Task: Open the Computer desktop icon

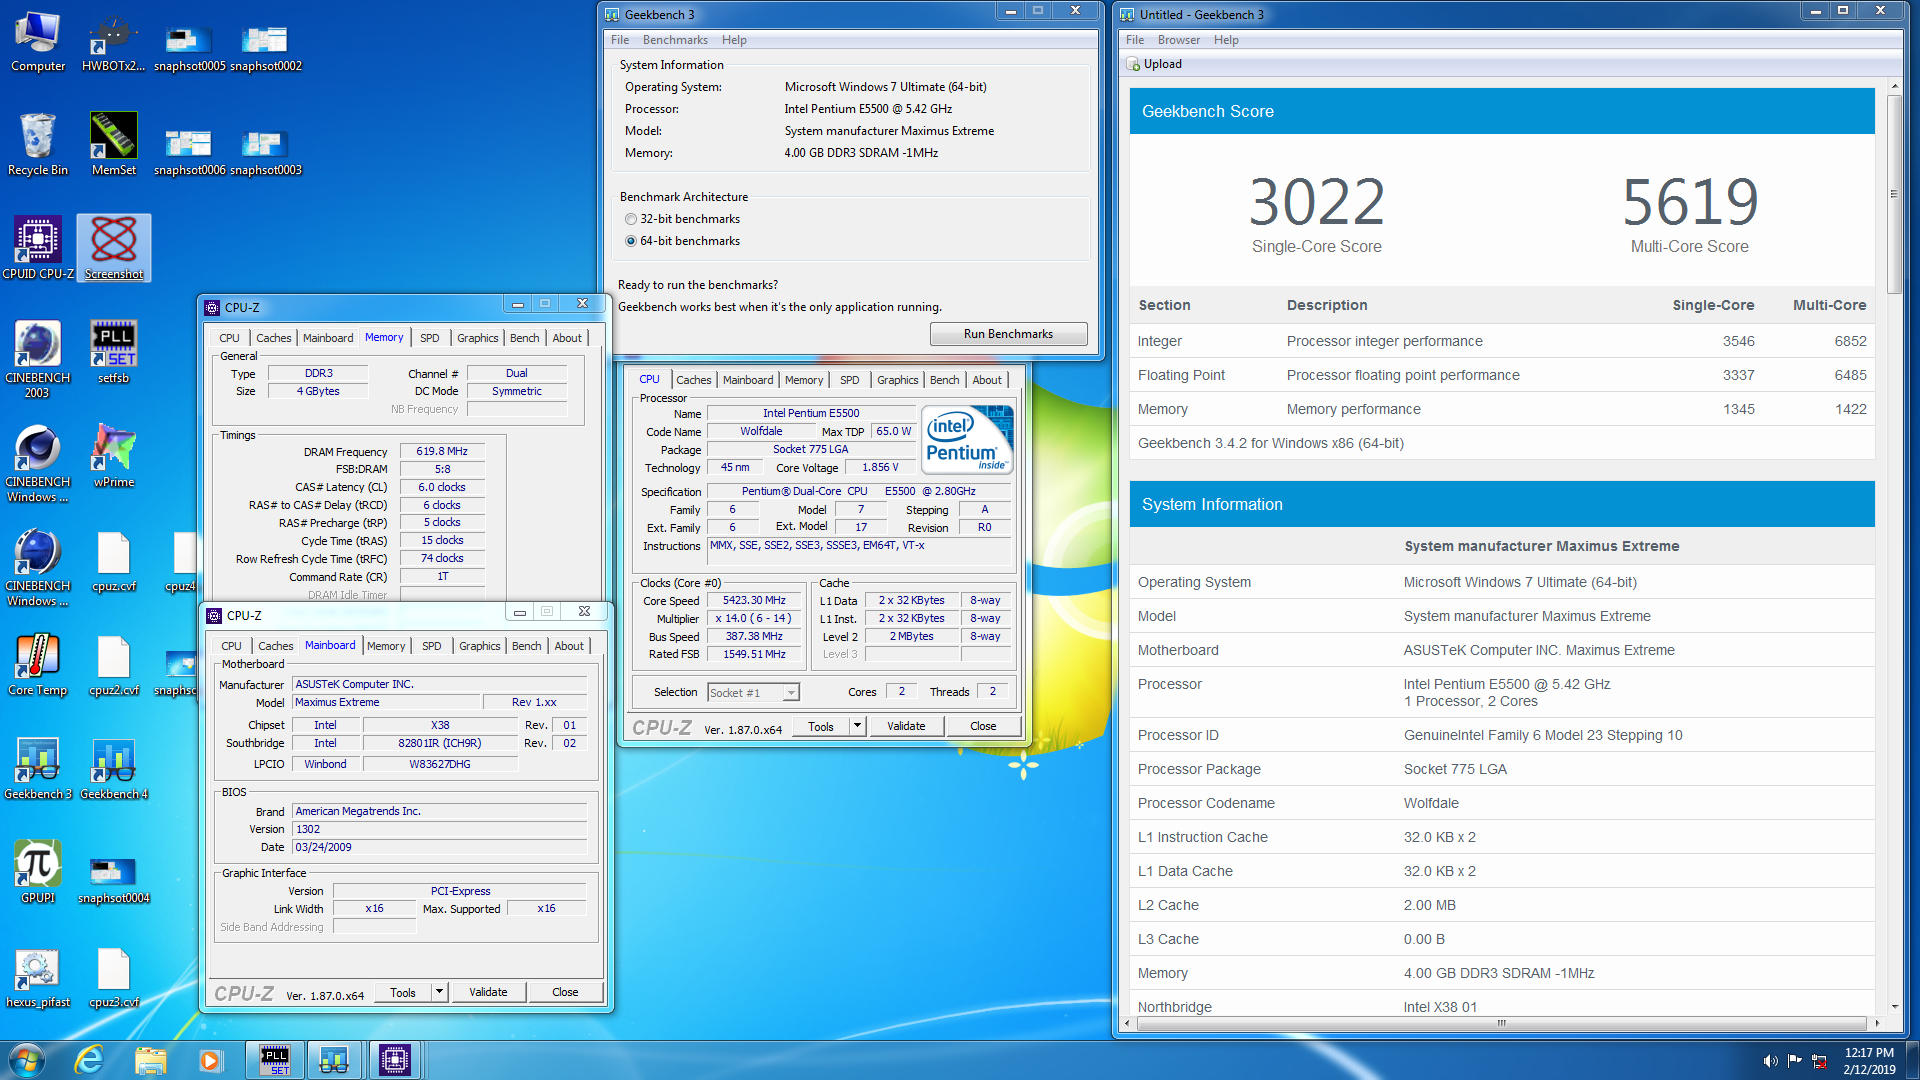Action: (38, 42)
